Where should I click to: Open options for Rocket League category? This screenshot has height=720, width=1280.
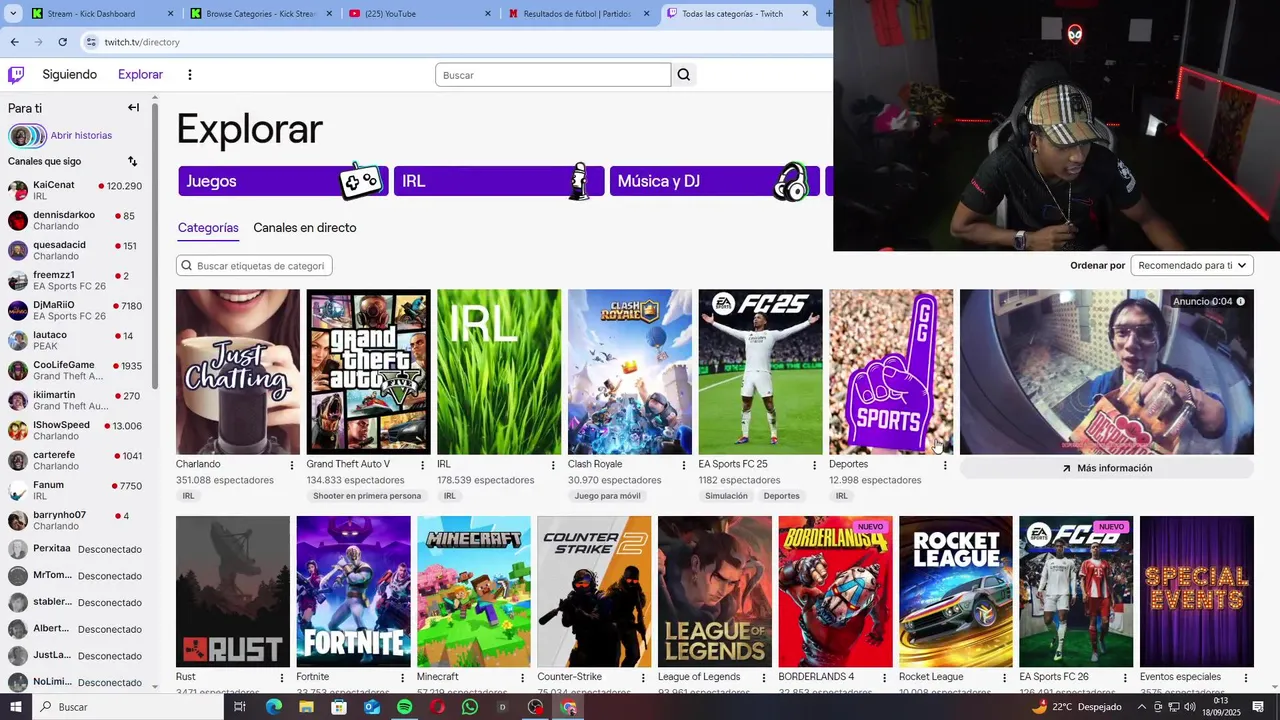1005,678
